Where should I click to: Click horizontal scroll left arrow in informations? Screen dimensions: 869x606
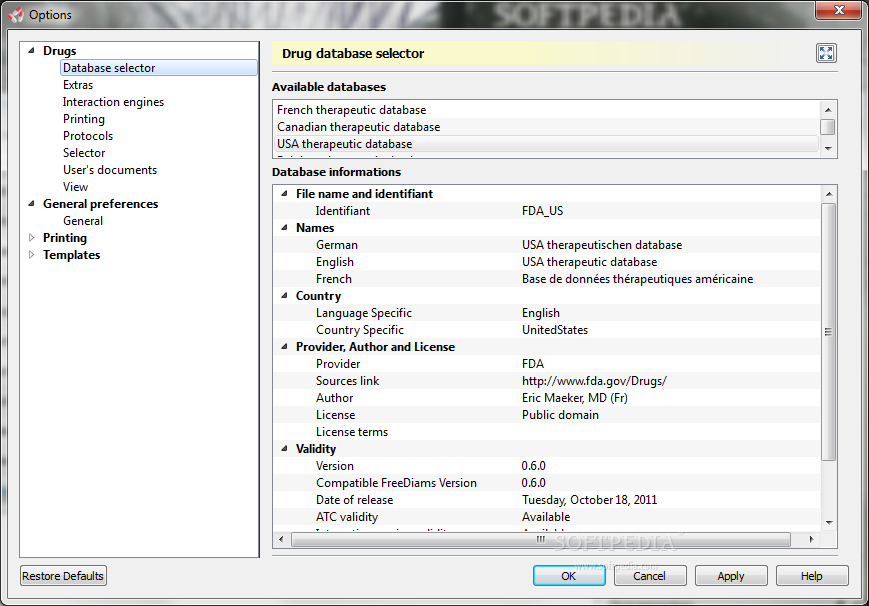281,539
